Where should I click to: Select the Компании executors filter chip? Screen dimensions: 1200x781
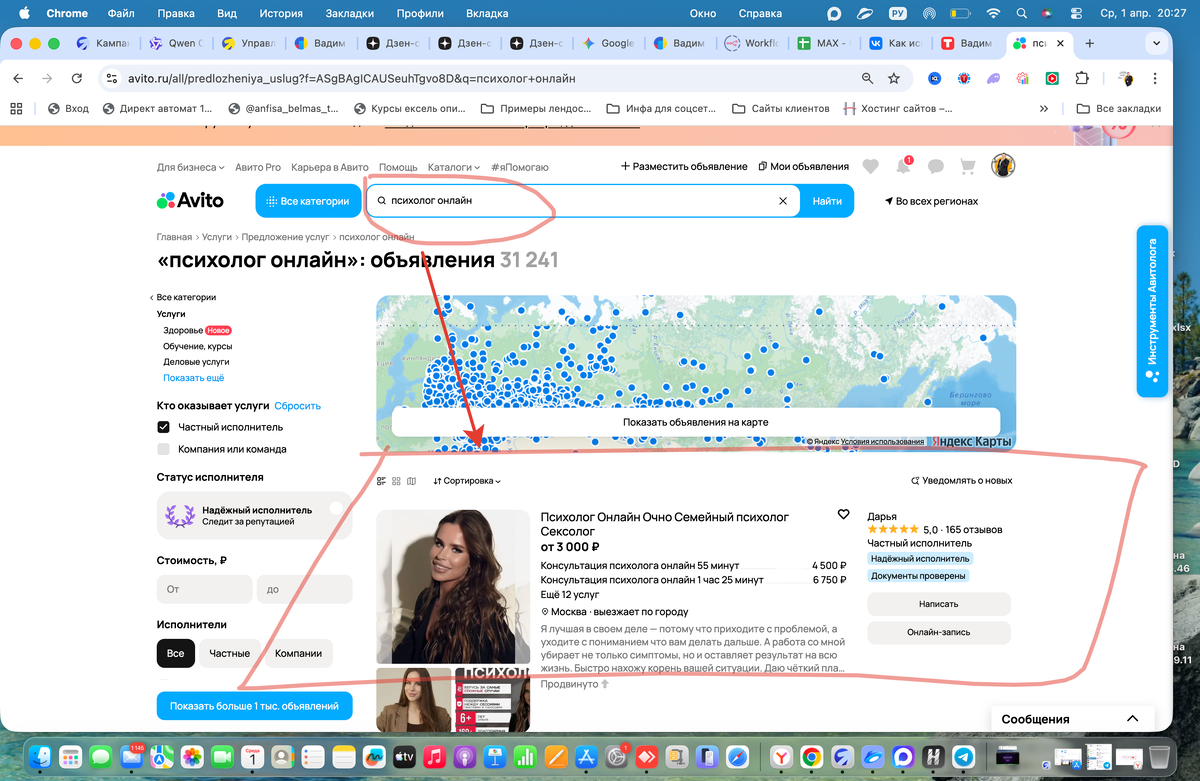coord(299,653)
